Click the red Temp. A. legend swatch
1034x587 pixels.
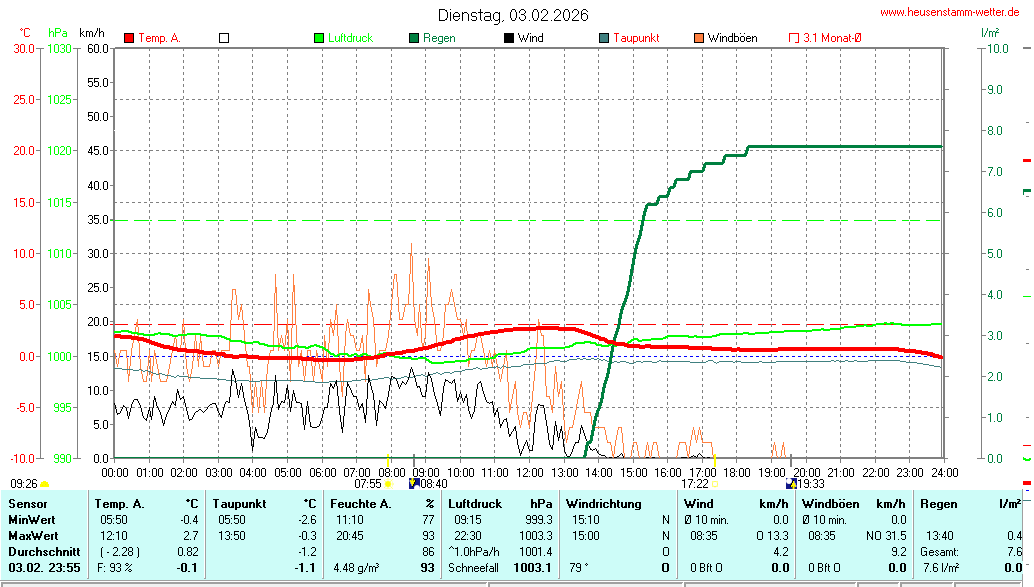coord(129,38)
